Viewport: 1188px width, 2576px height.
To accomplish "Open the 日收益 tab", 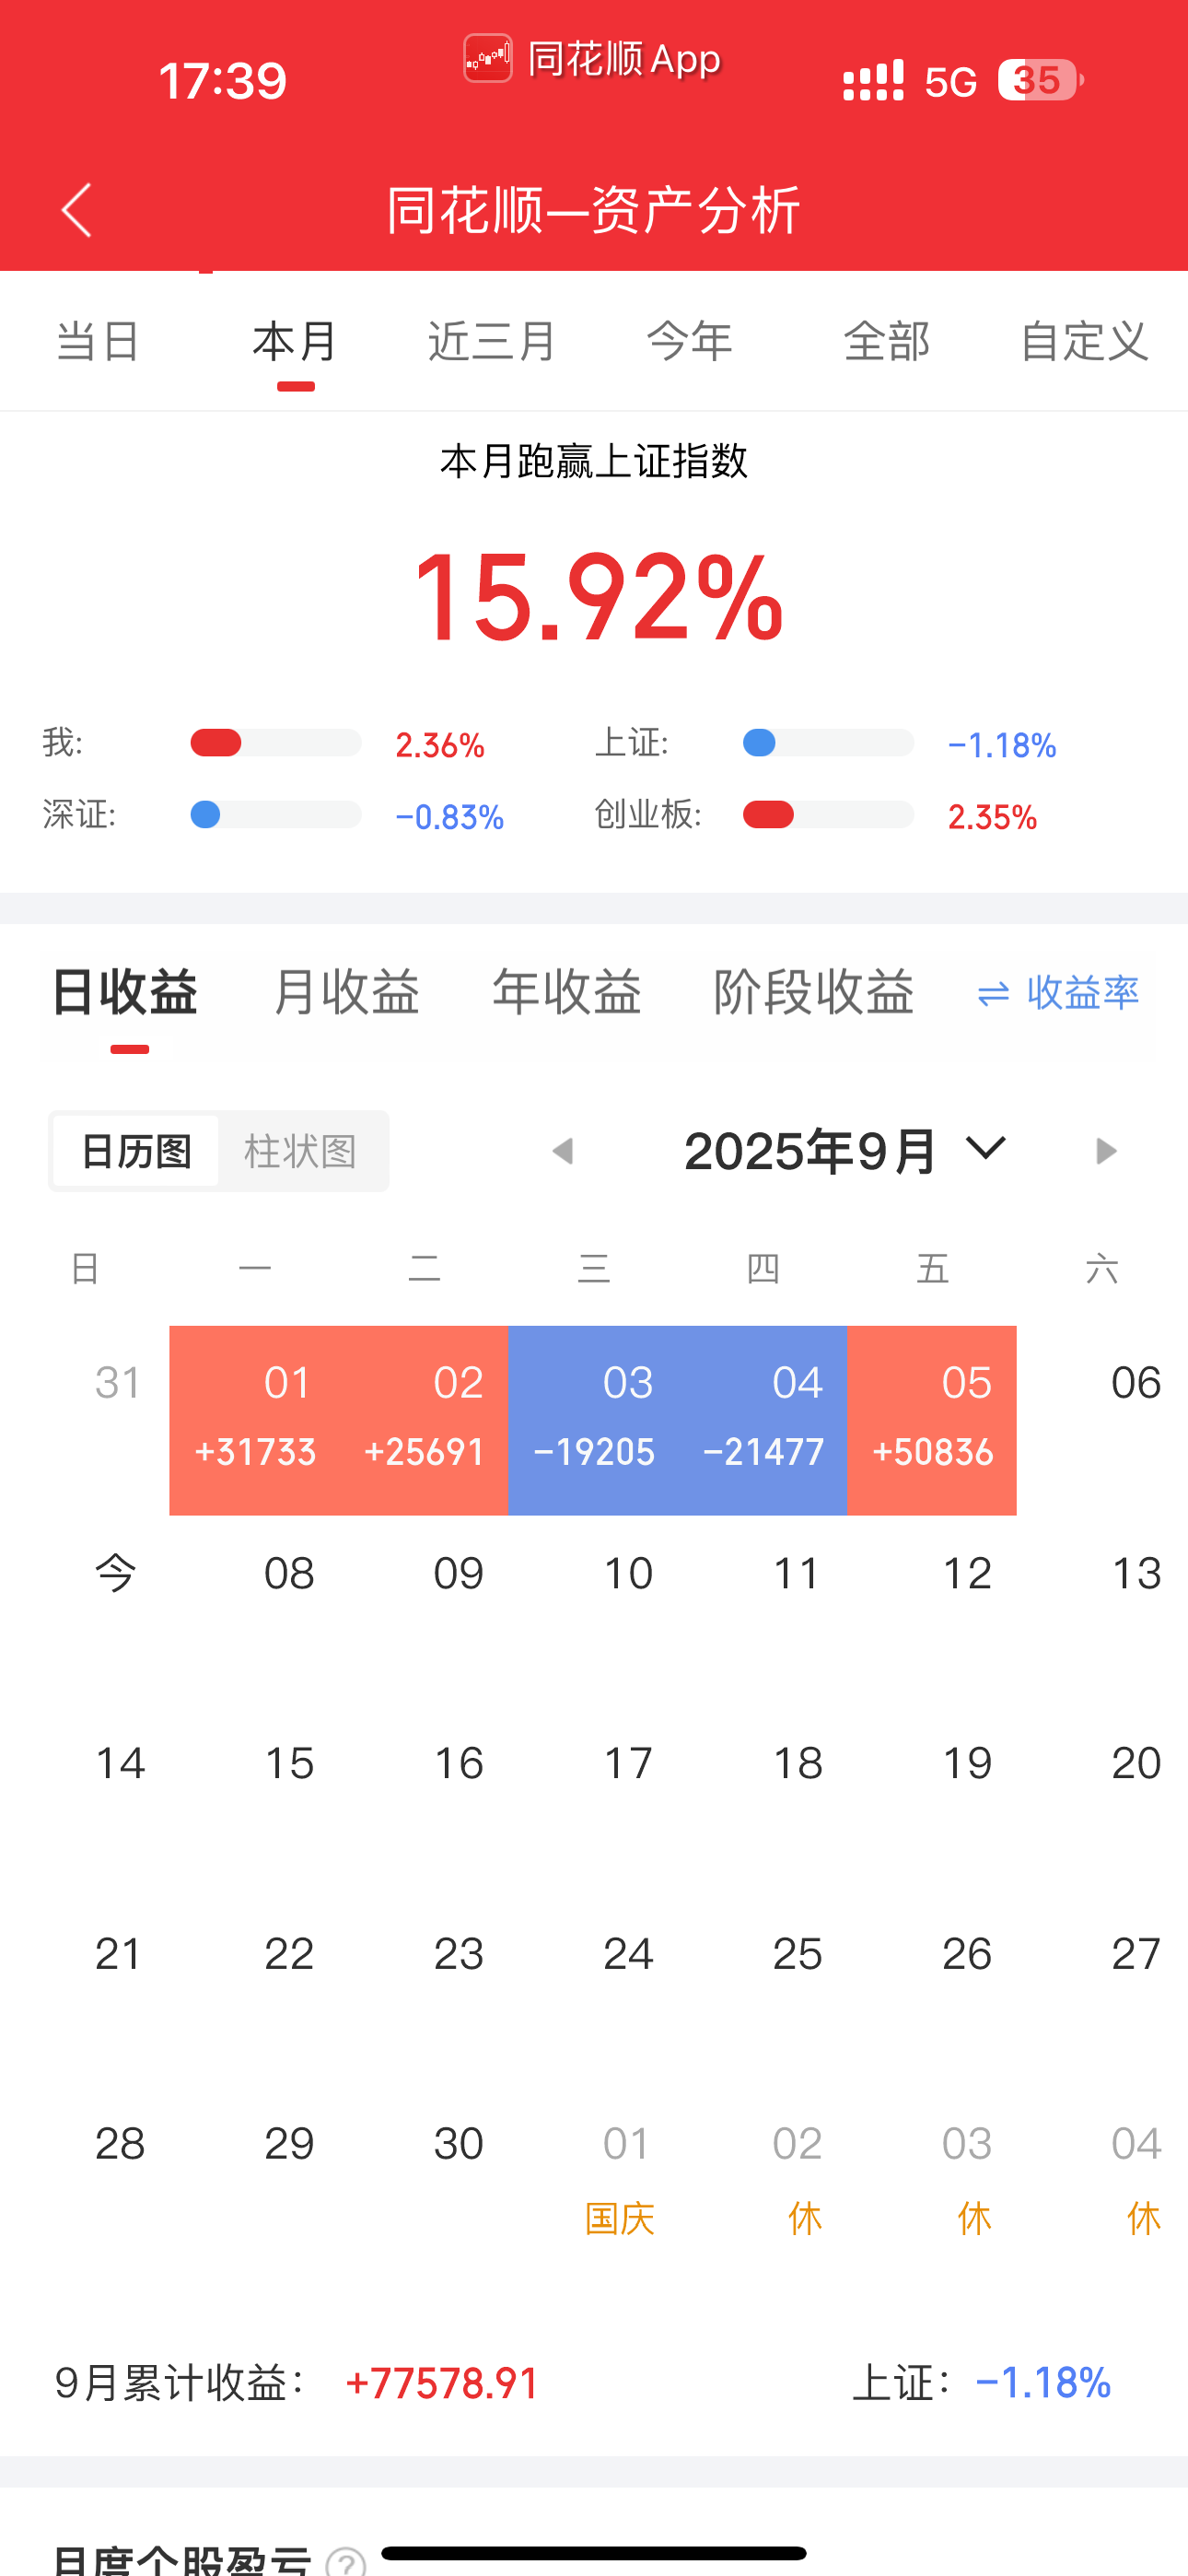I will (125, 993).
